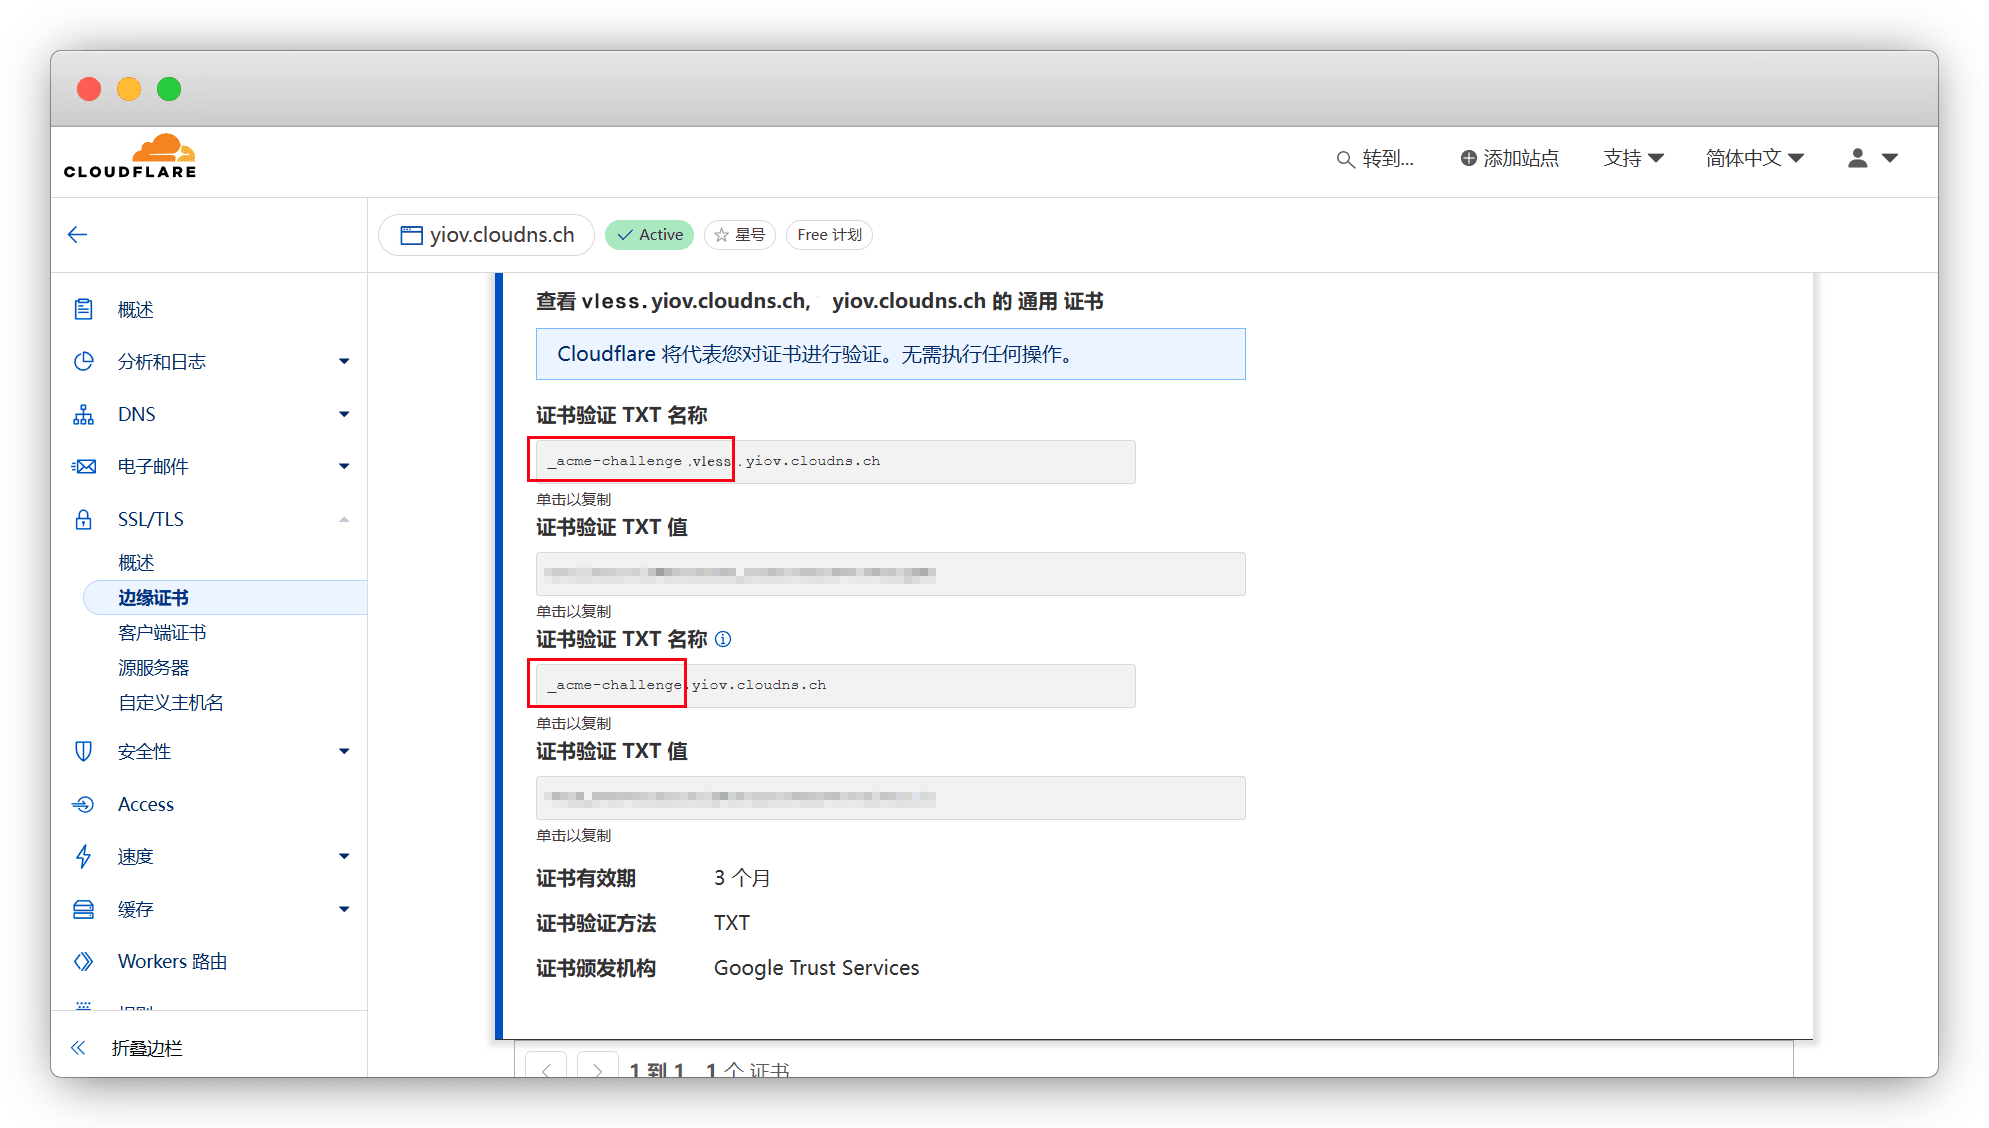
Task: Expand the 安全性 security section
Action: (x=344, y=752)
